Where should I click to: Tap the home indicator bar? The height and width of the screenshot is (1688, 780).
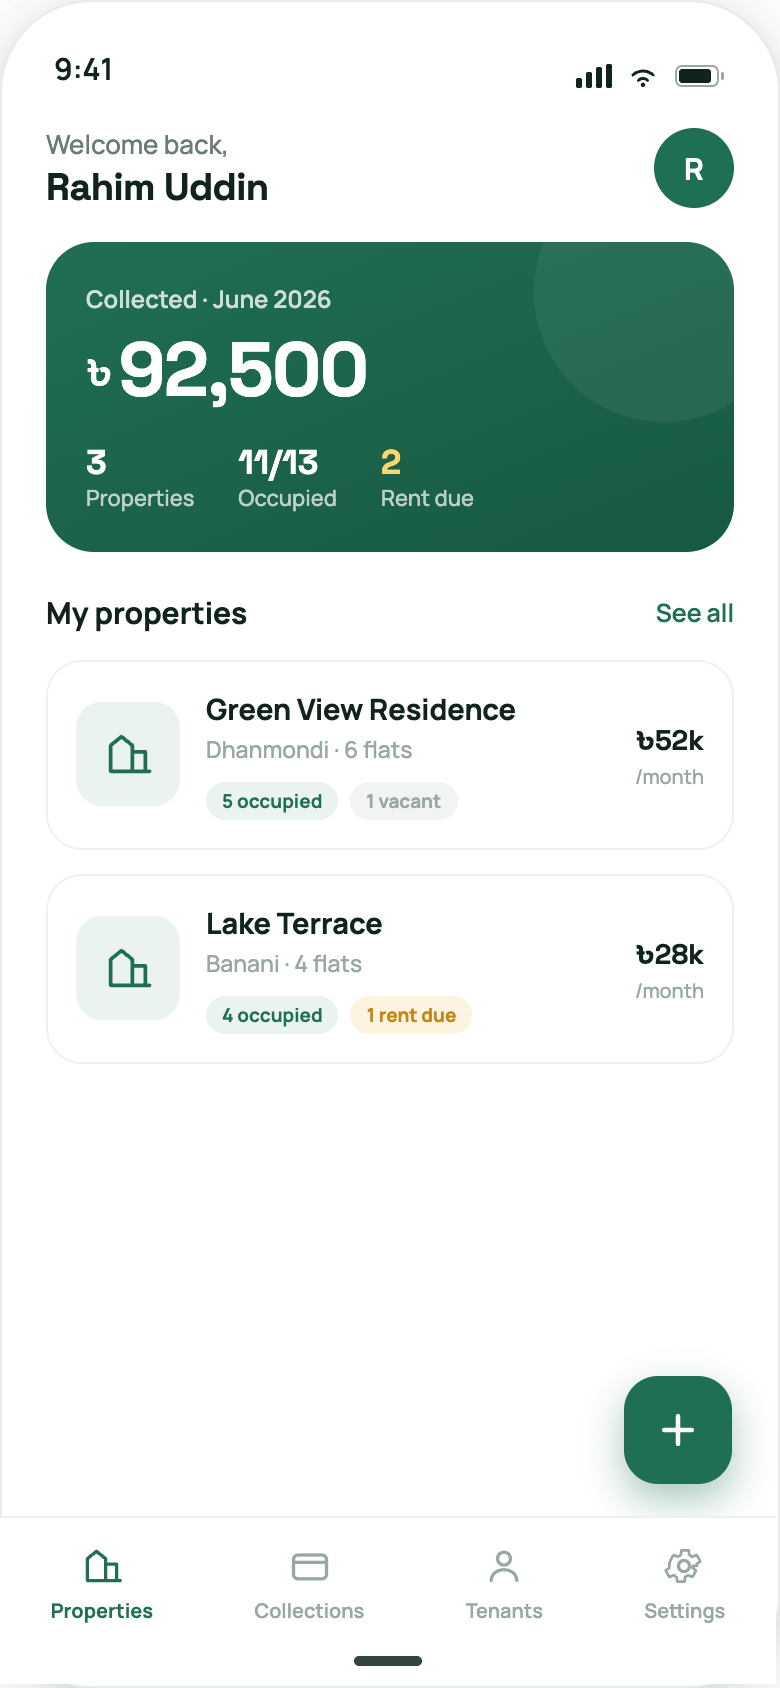click(x=388, y=1661)
